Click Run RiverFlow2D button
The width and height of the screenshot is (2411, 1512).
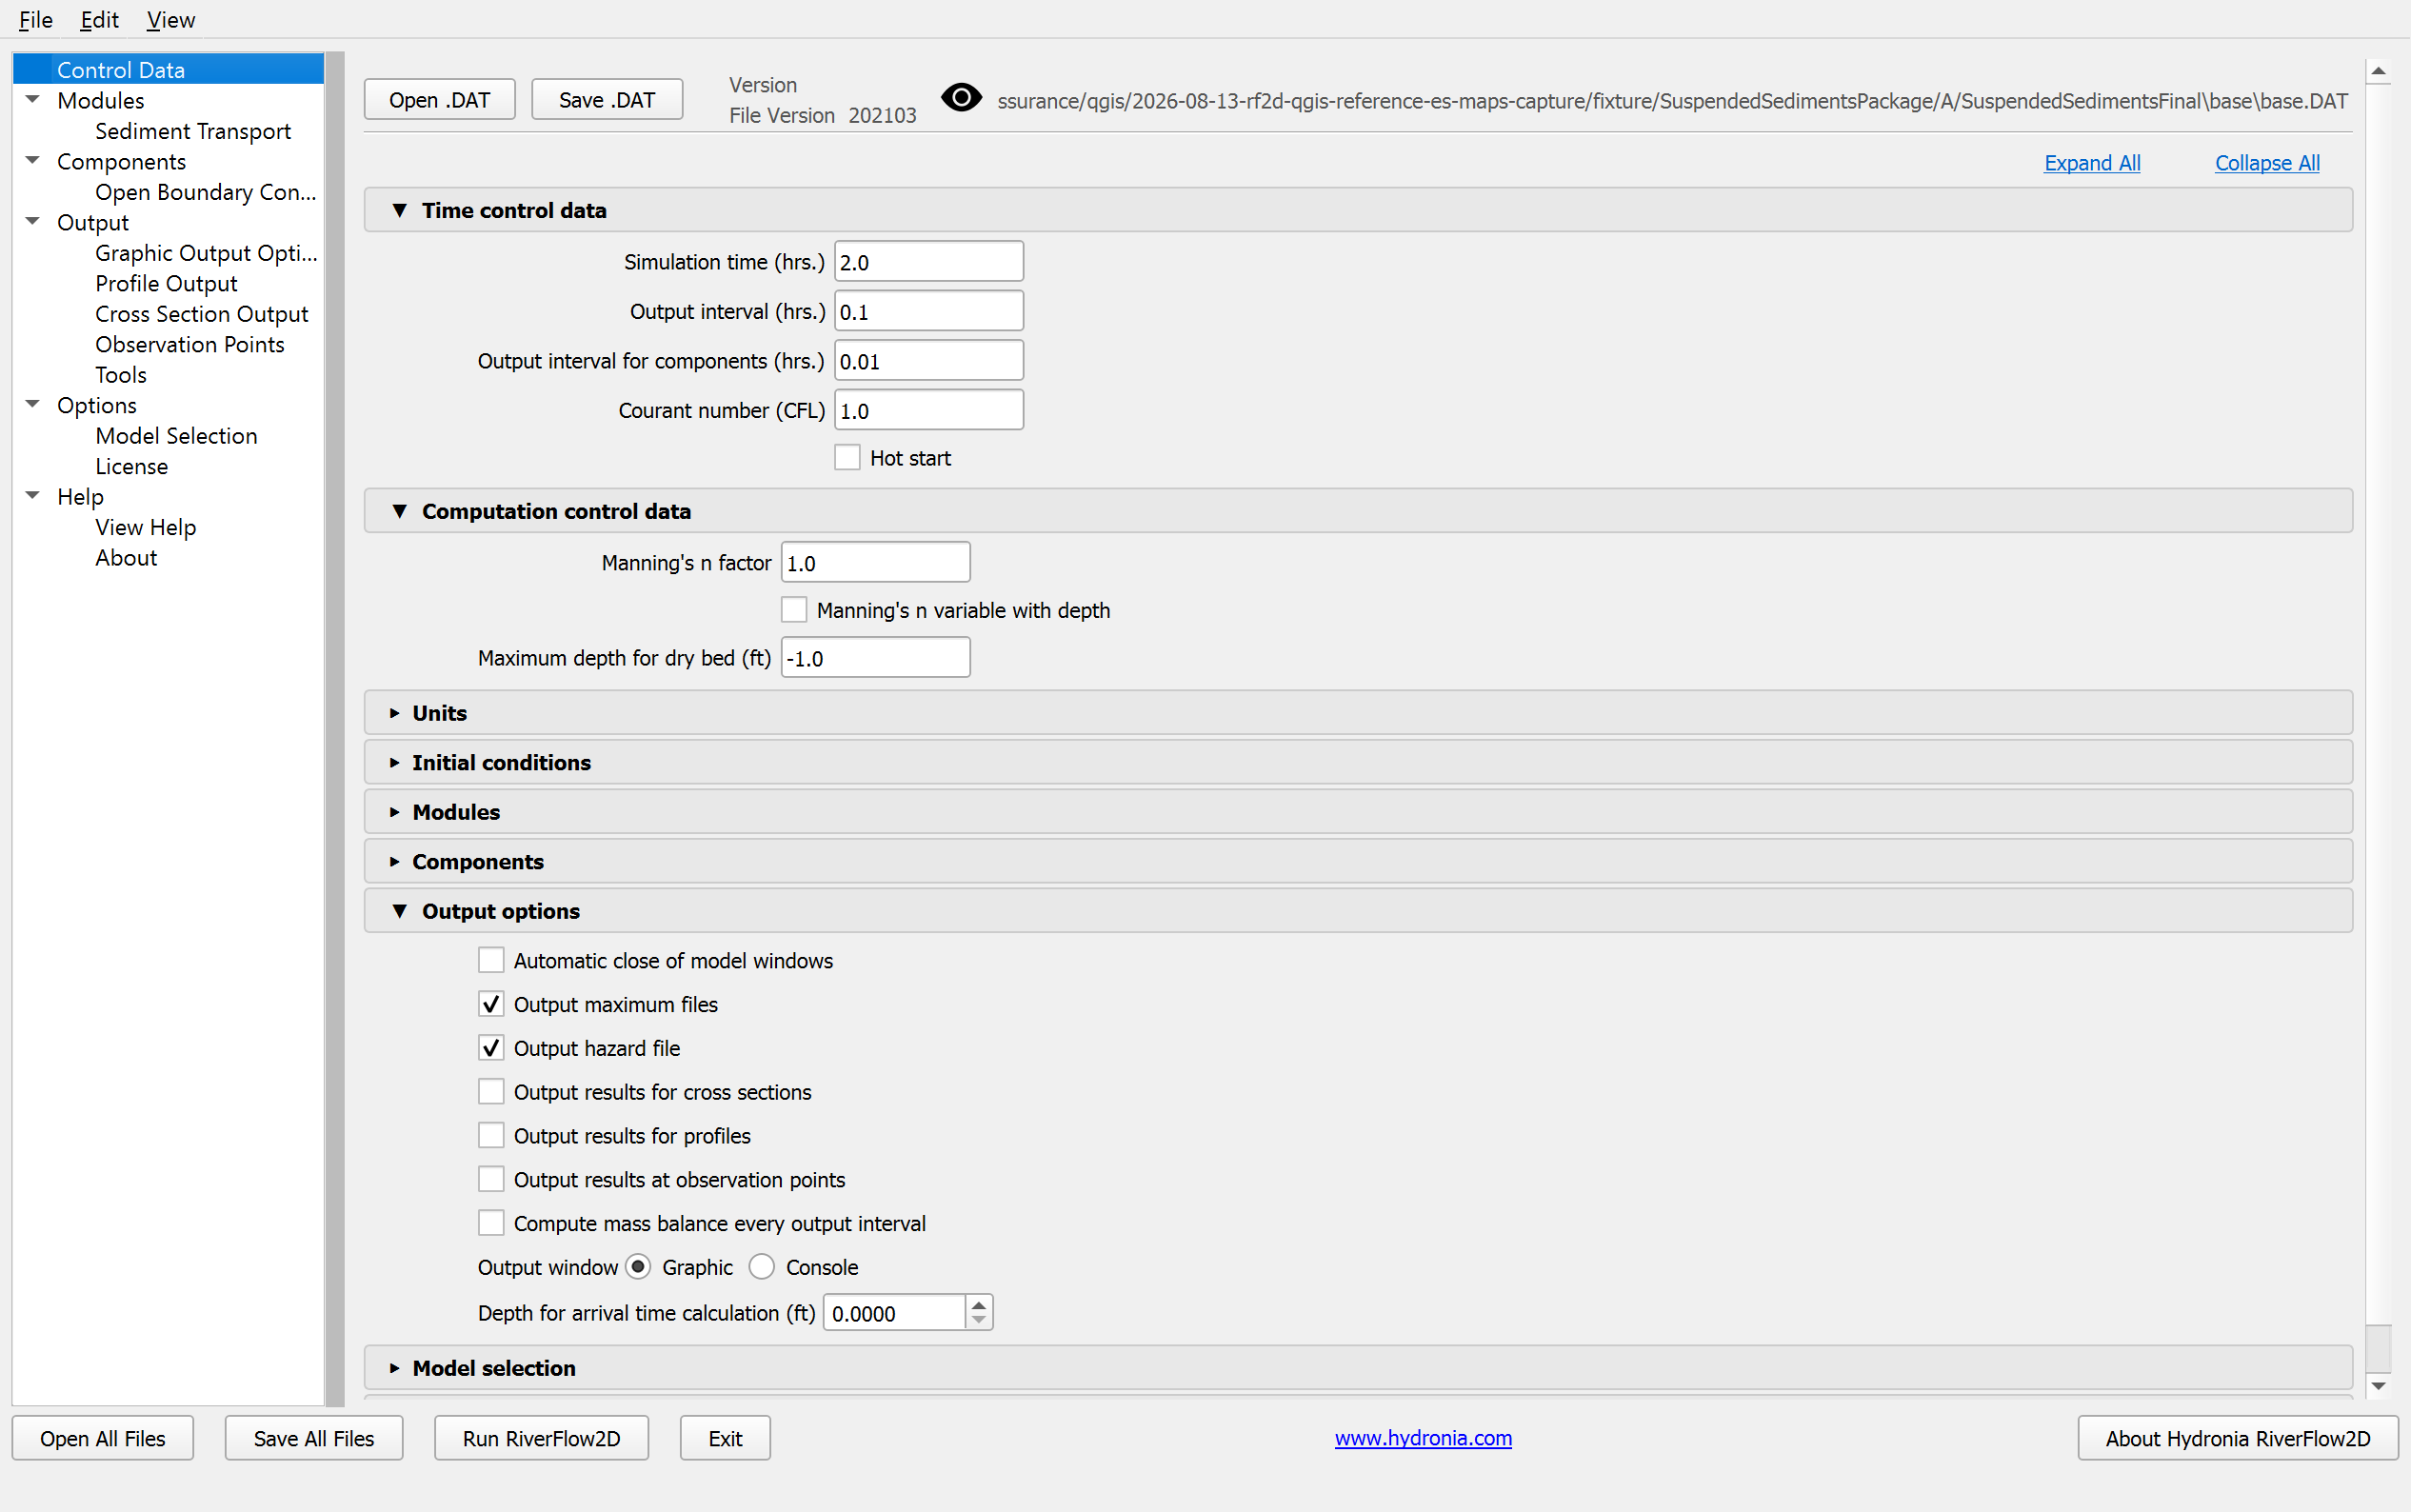[541, 1438]
